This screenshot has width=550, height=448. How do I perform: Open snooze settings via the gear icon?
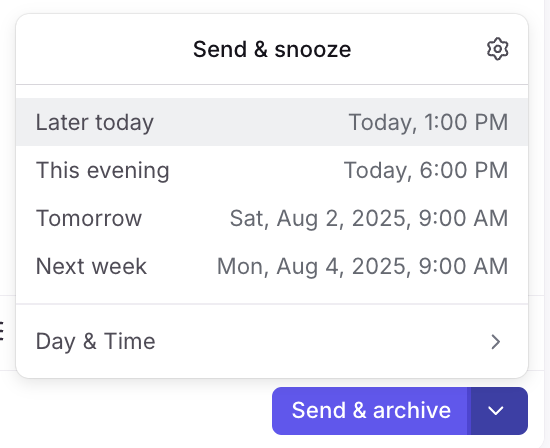click(497, 49)
